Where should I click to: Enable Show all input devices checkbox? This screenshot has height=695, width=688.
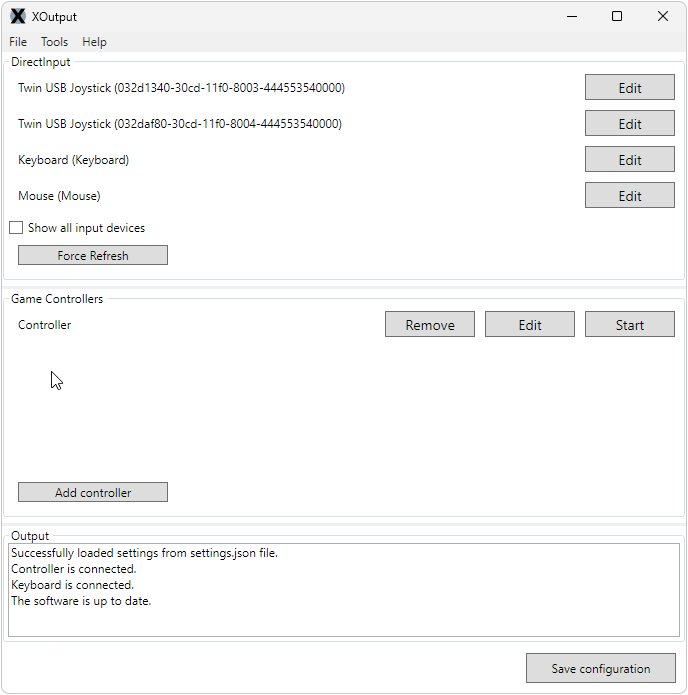[16, 228]
